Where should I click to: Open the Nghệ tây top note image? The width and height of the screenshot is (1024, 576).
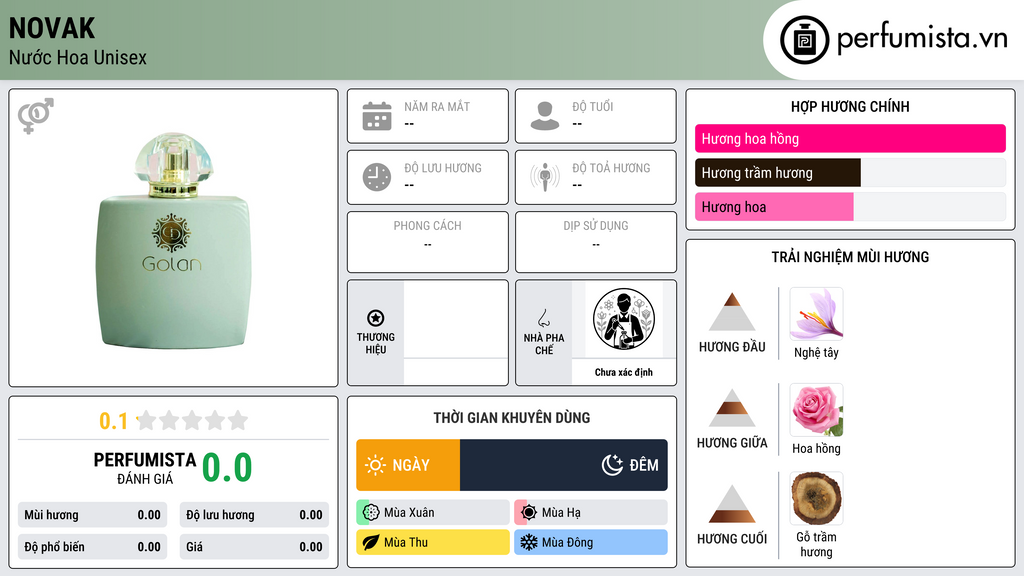[x=816, y=314]
